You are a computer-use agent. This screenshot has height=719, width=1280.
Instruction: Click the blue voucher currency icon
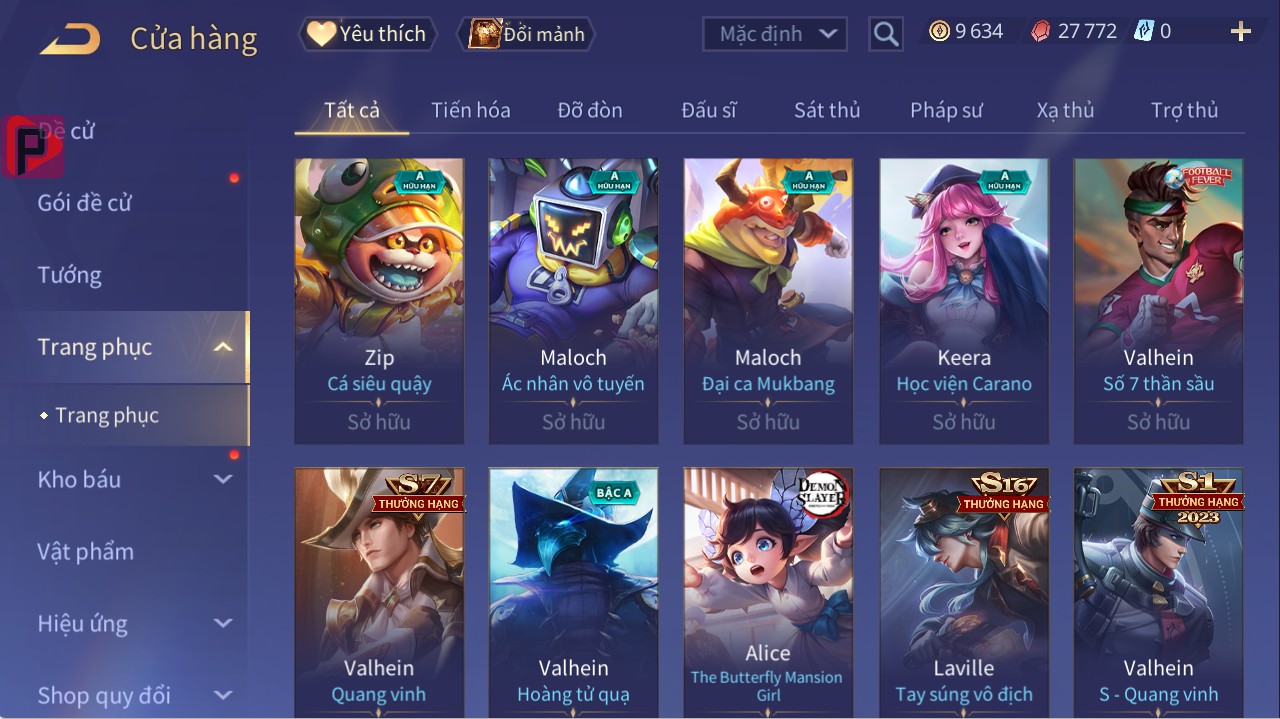[x=1144, y=31]
